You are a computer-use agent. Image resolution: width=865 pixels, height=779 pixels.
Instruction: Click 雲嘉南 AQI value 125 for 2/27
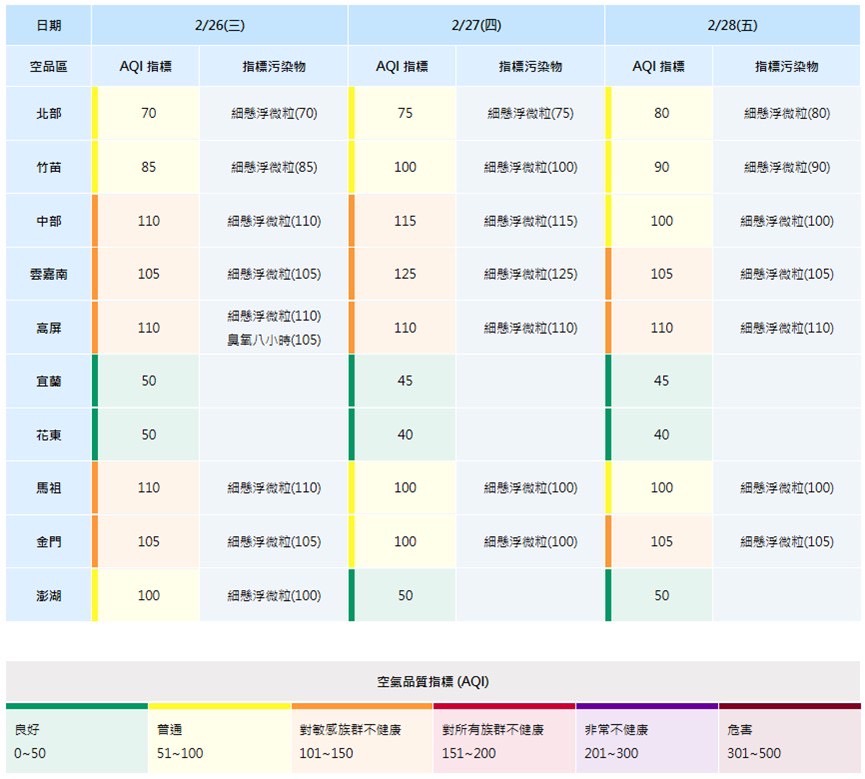405,274
